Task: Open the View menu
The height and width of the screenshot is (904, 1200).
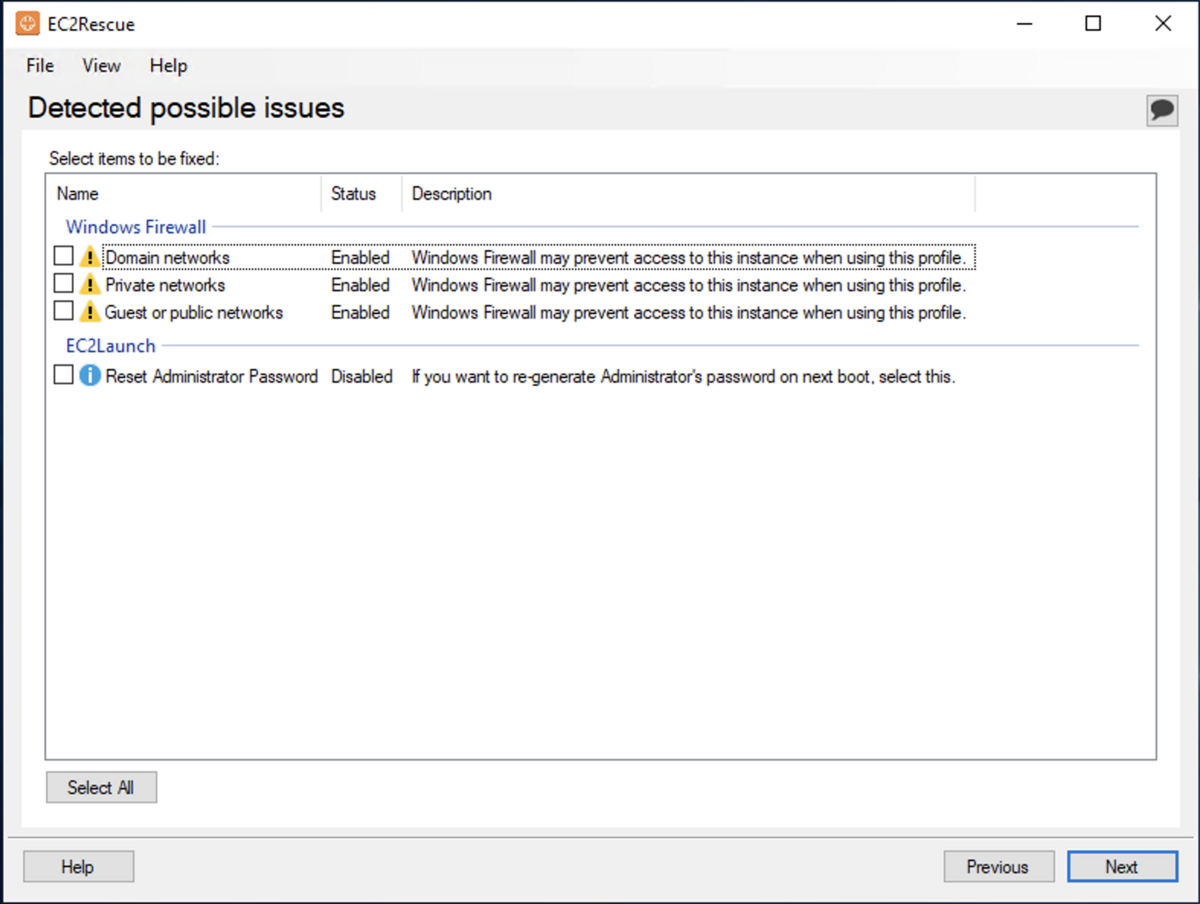Action: click(101, 66)
